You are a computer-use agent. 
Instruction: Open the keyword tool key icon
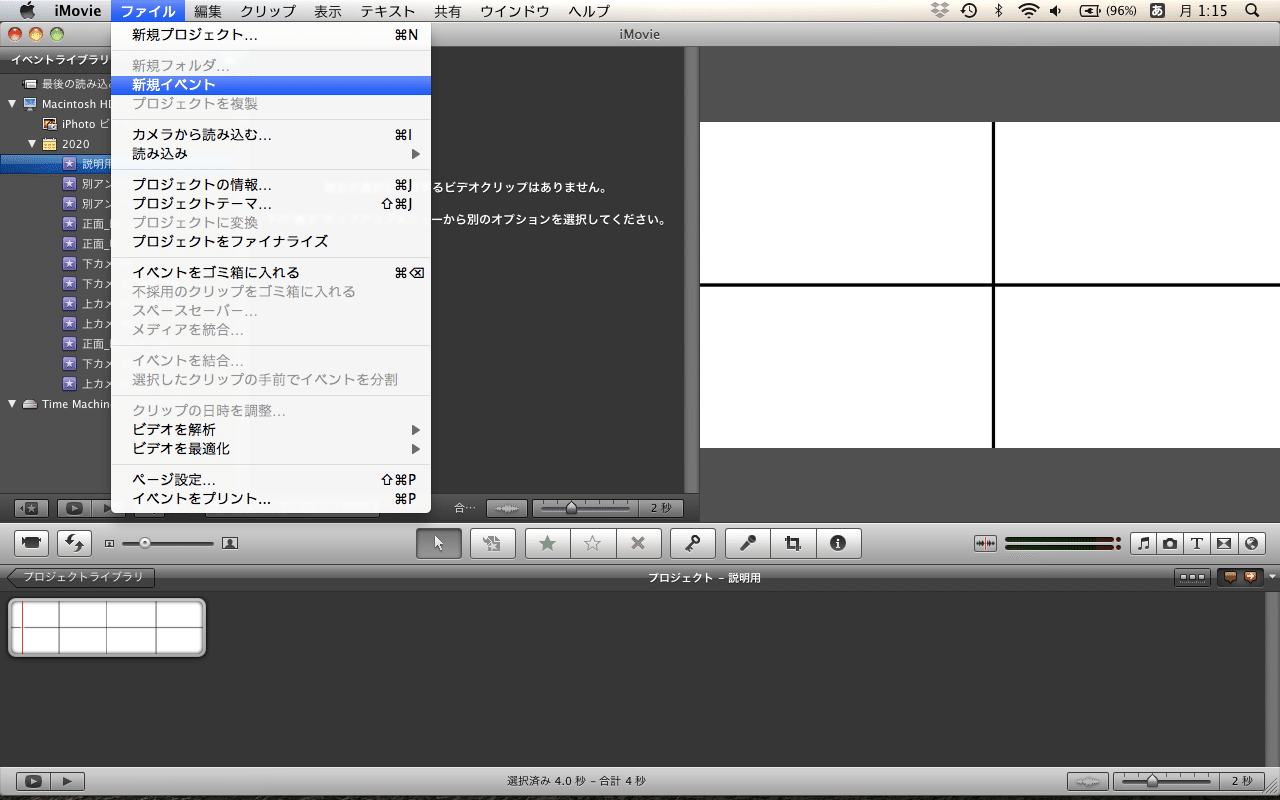[x=692, y=543]
